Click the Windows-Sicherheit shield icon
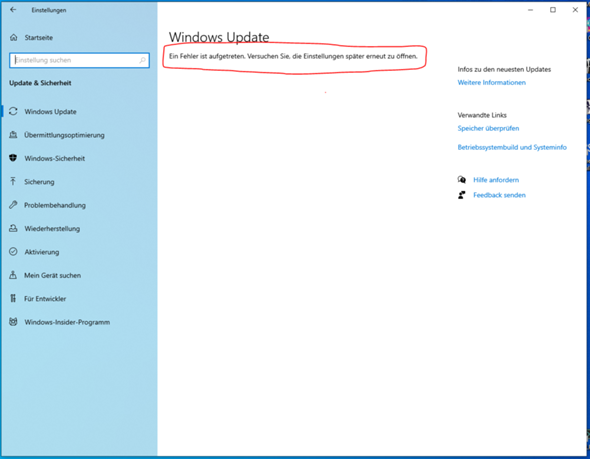 (13, 158)
